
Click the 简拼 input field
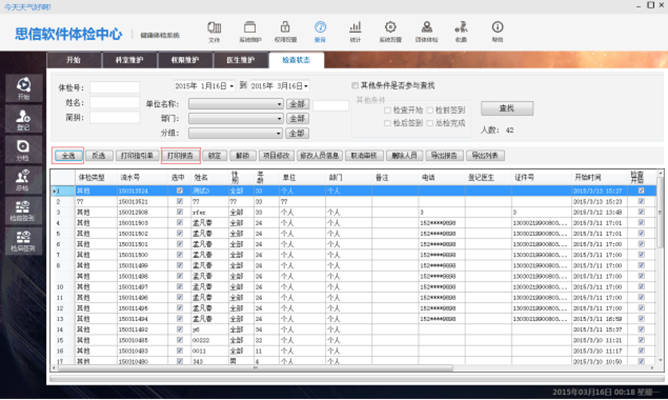(115, 117)
